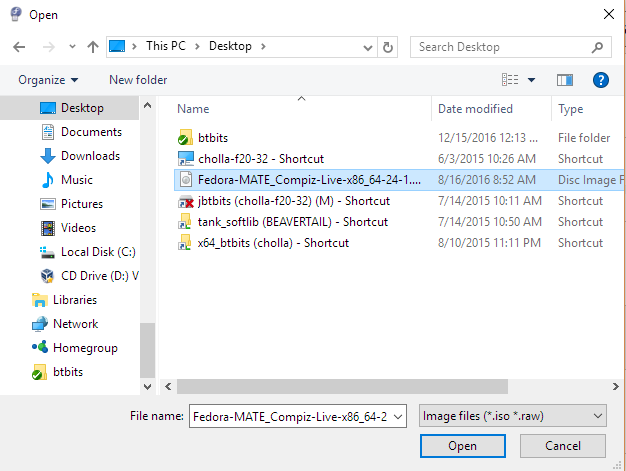The height and width of the screenshot is (471, 626).
Task: Click the horizontal scrollbar thumb
Action: tap(342, 386)
